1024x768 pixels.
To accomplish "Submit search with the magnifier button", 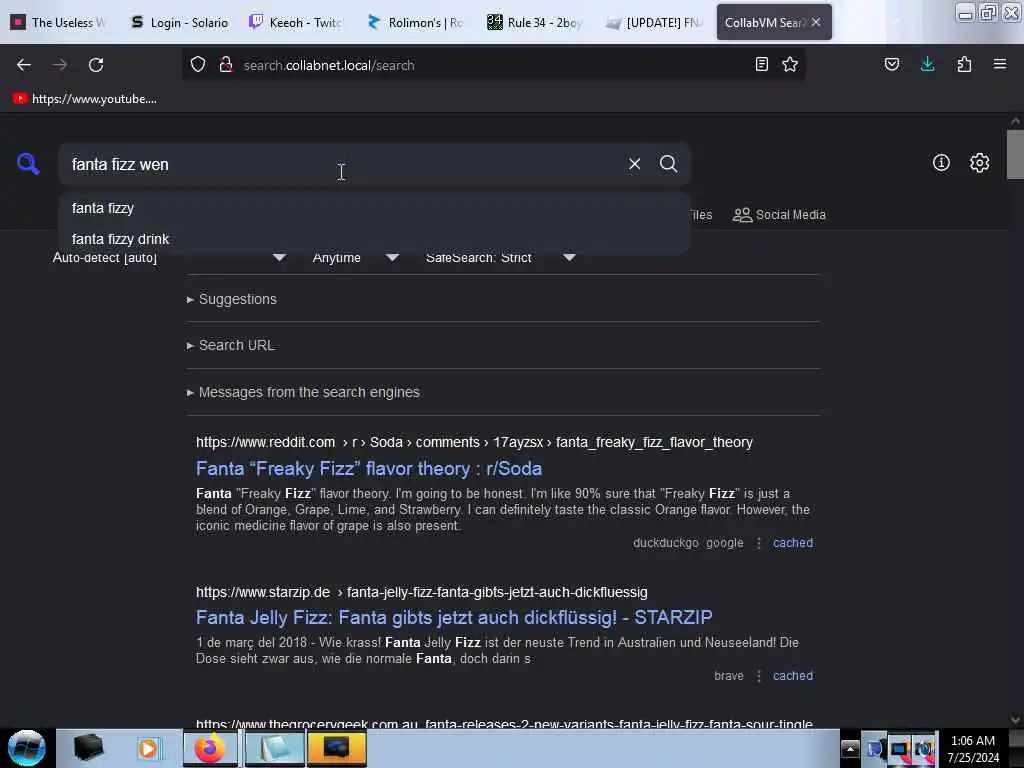I will [x=668, y=164].
